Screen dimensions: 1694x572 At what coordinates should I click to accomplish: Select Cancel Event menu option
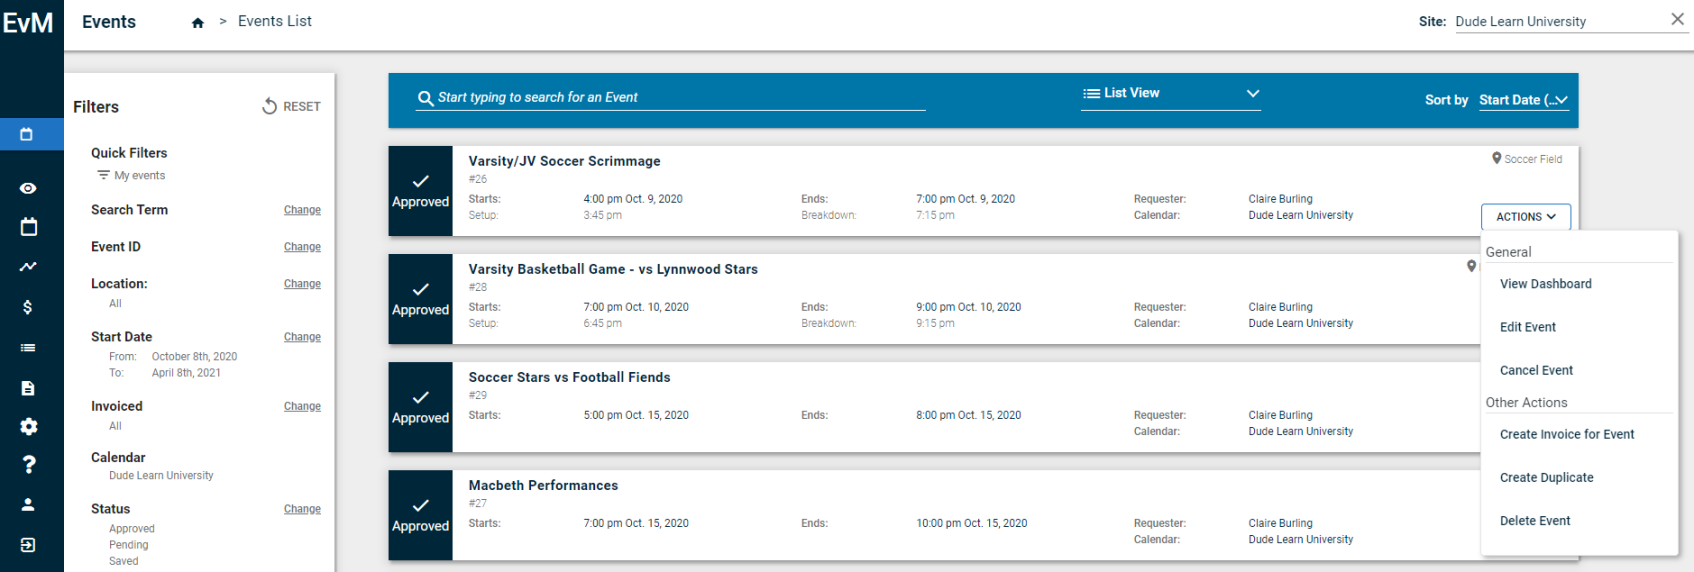(x=1536, y=370)
